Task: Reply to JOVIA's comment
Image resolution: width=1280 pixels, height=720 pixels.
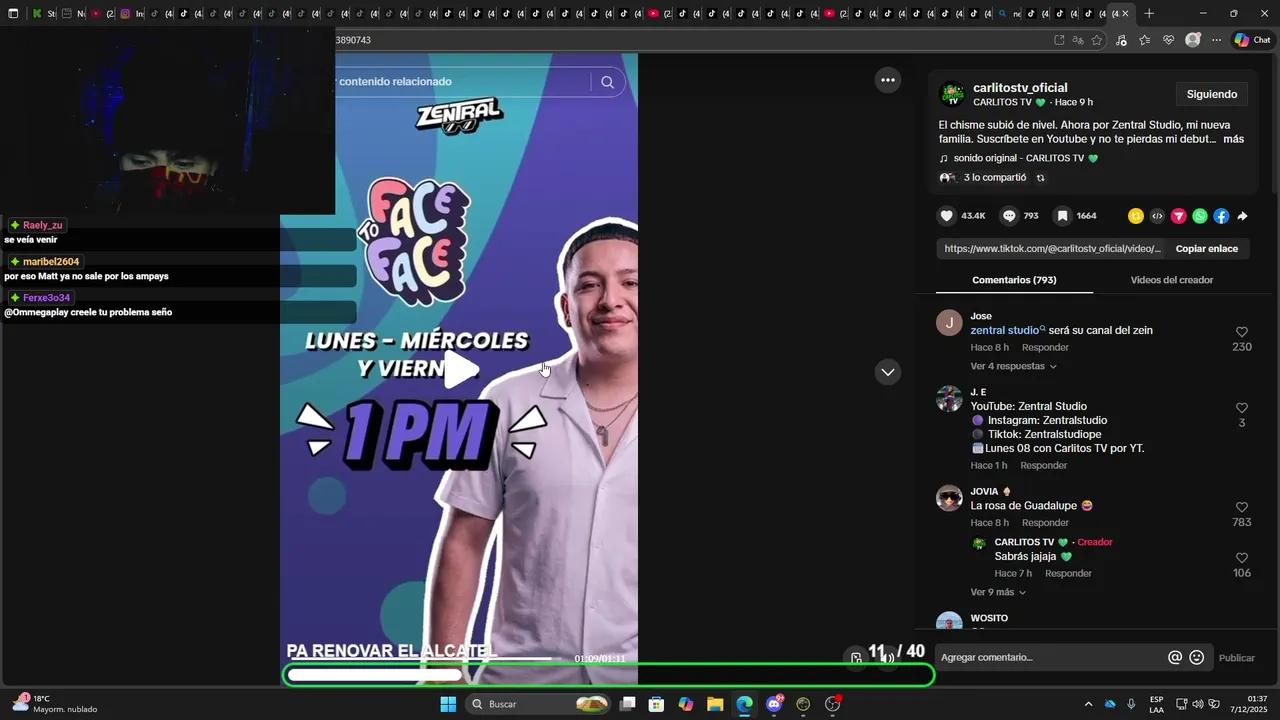Action: click(1045, 523)
